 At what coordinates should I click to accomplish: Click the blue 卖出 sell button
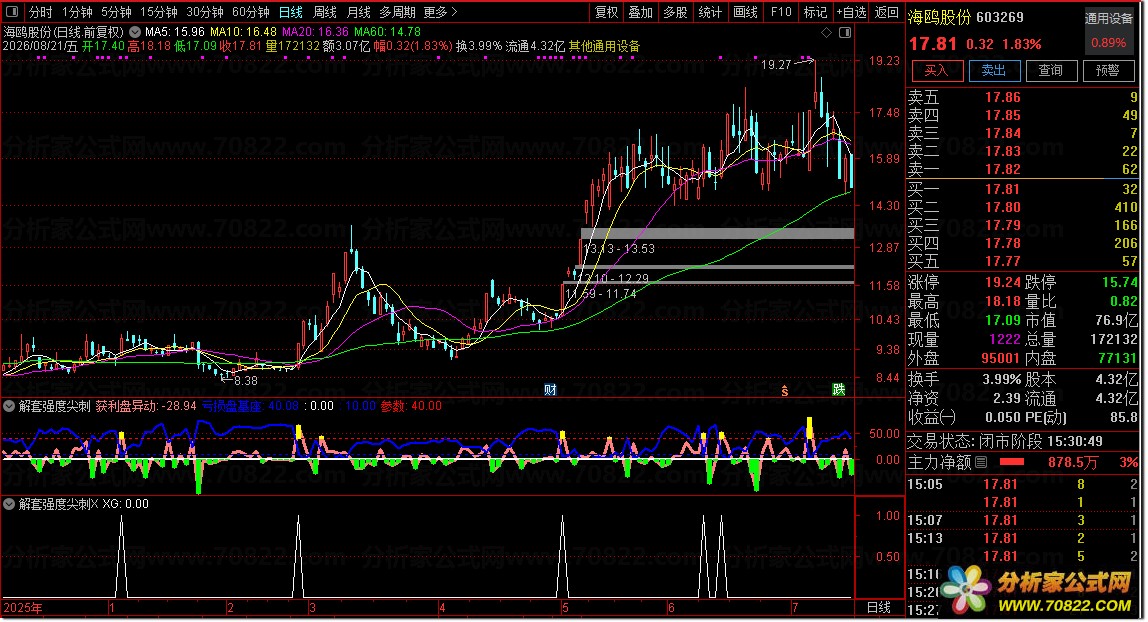(x=994, y=70)
